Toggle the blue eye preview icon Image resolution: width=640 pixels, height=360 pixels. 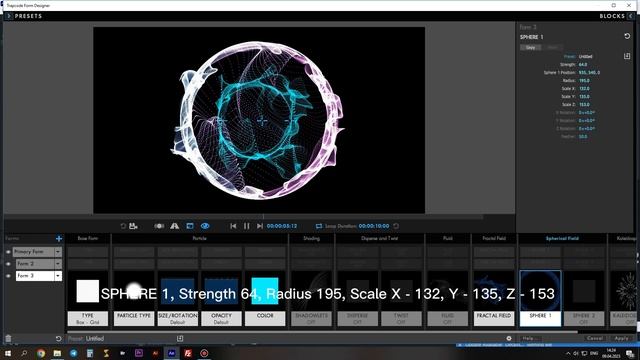pos(205,226)
